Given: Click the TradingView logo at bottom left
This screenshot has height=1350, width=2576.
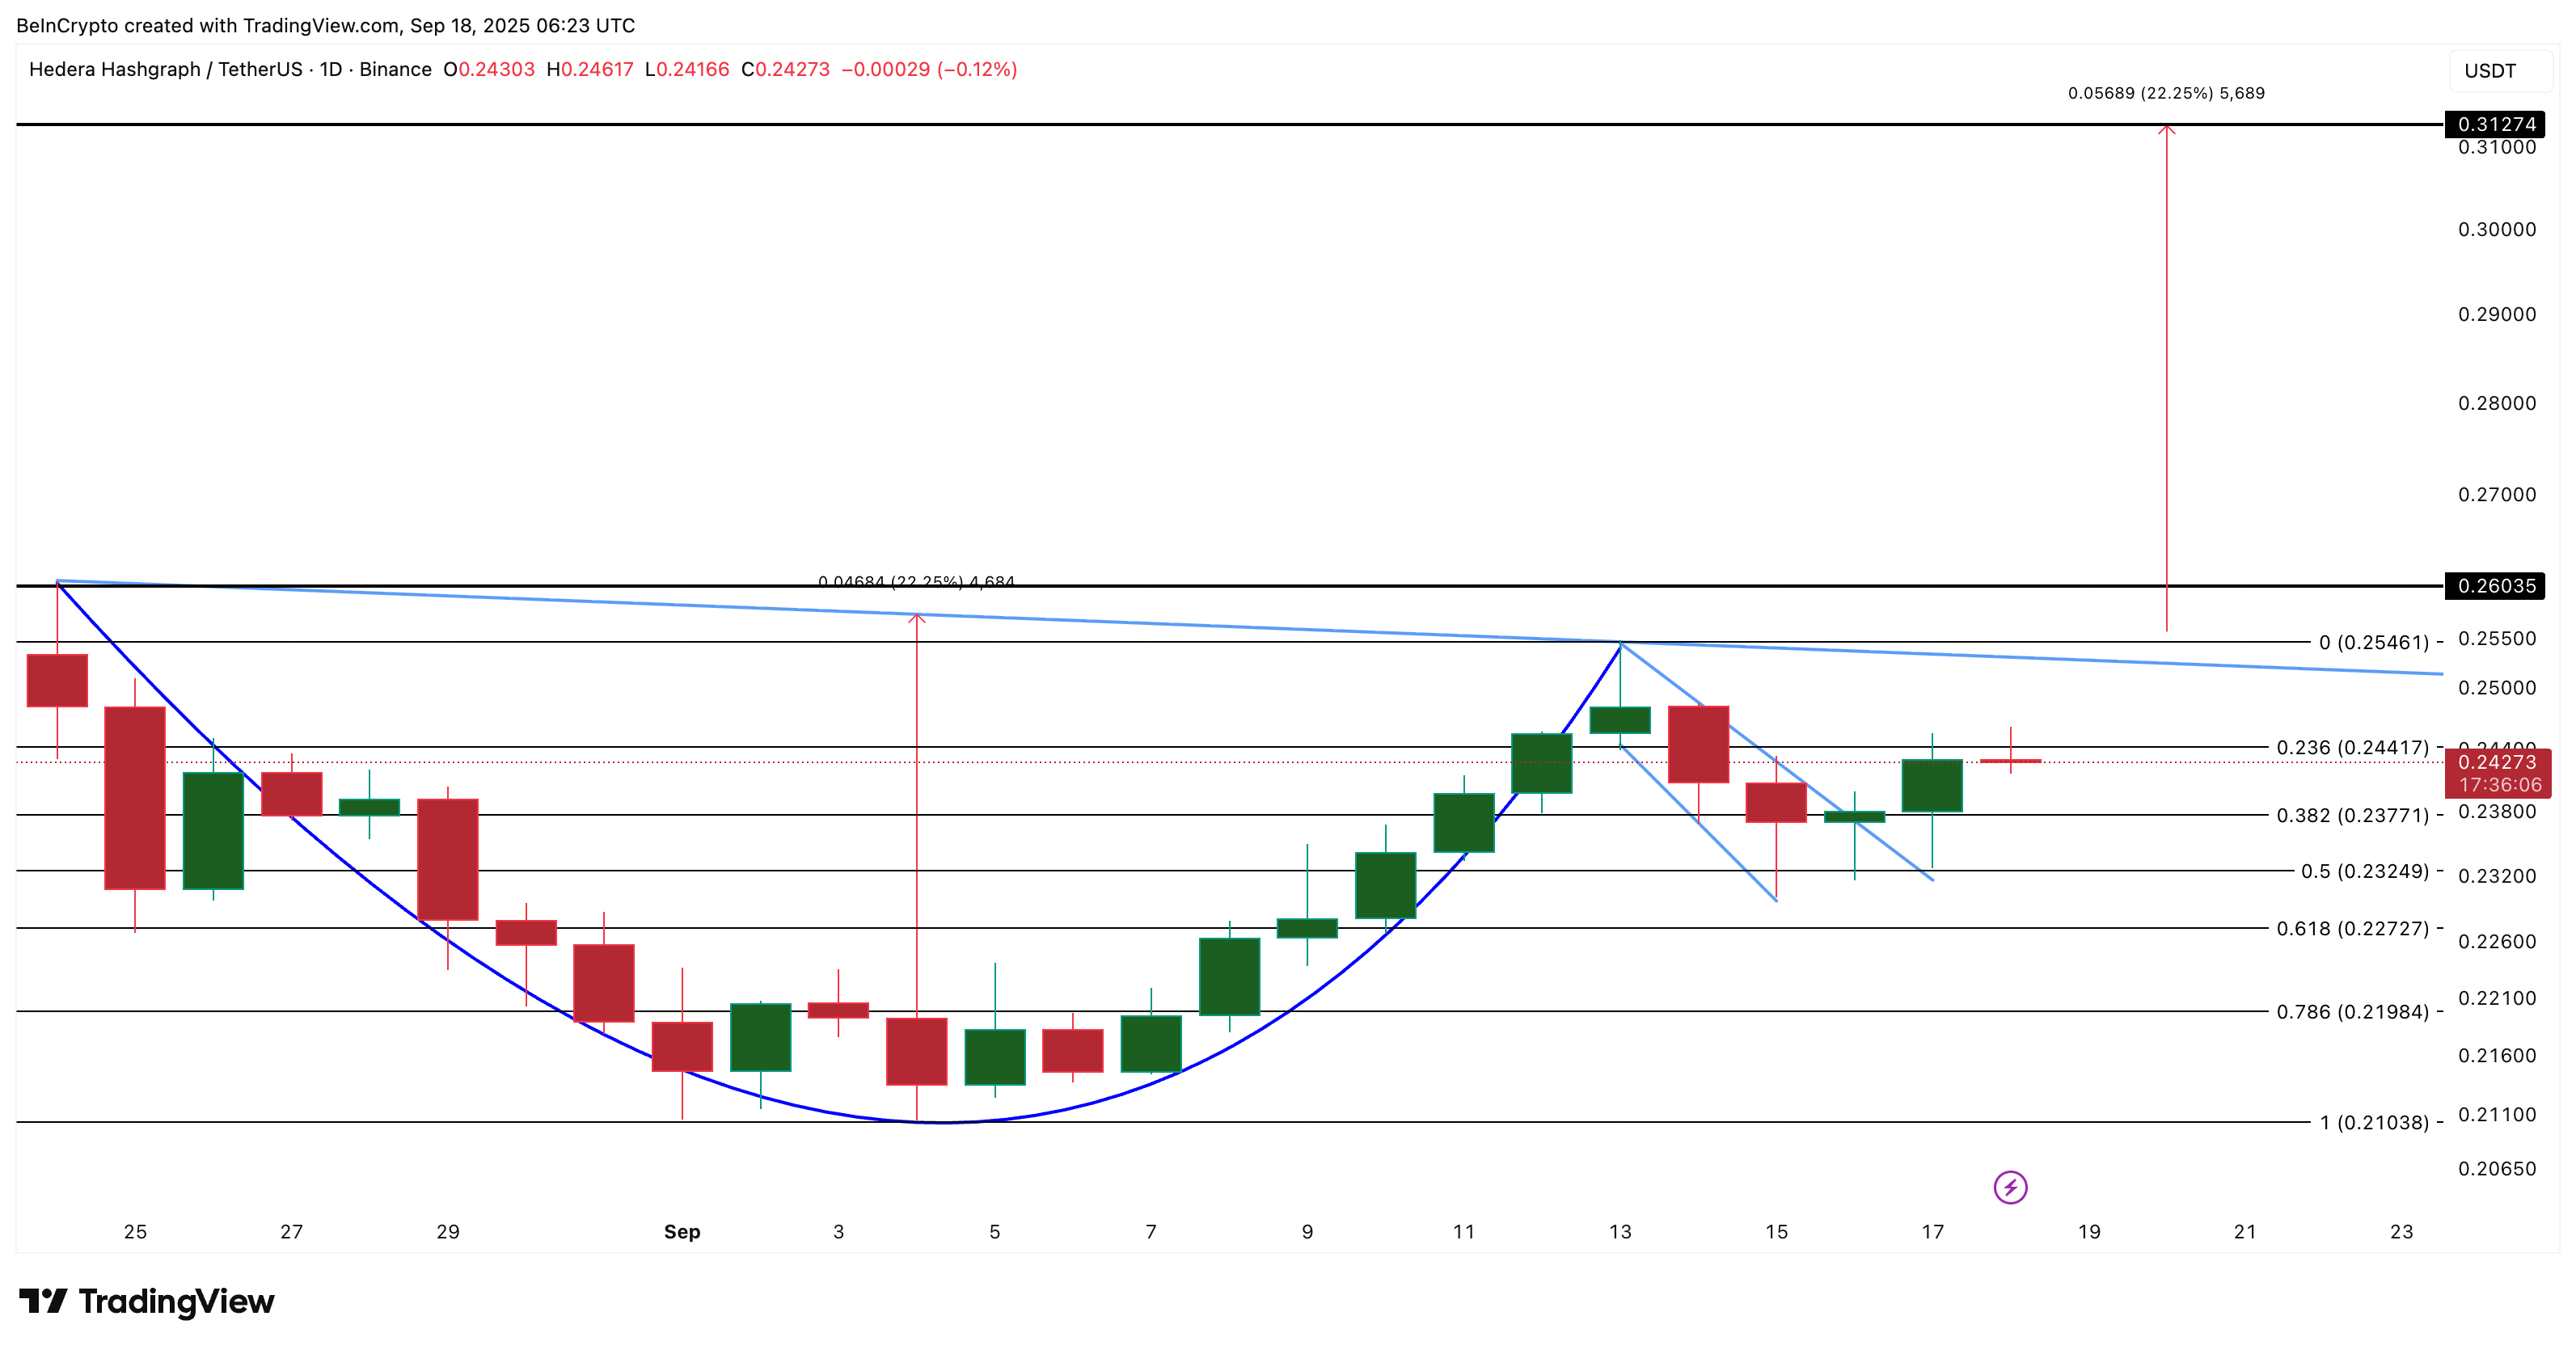Looking at the screenshot, I should [x=147, y=1301].
